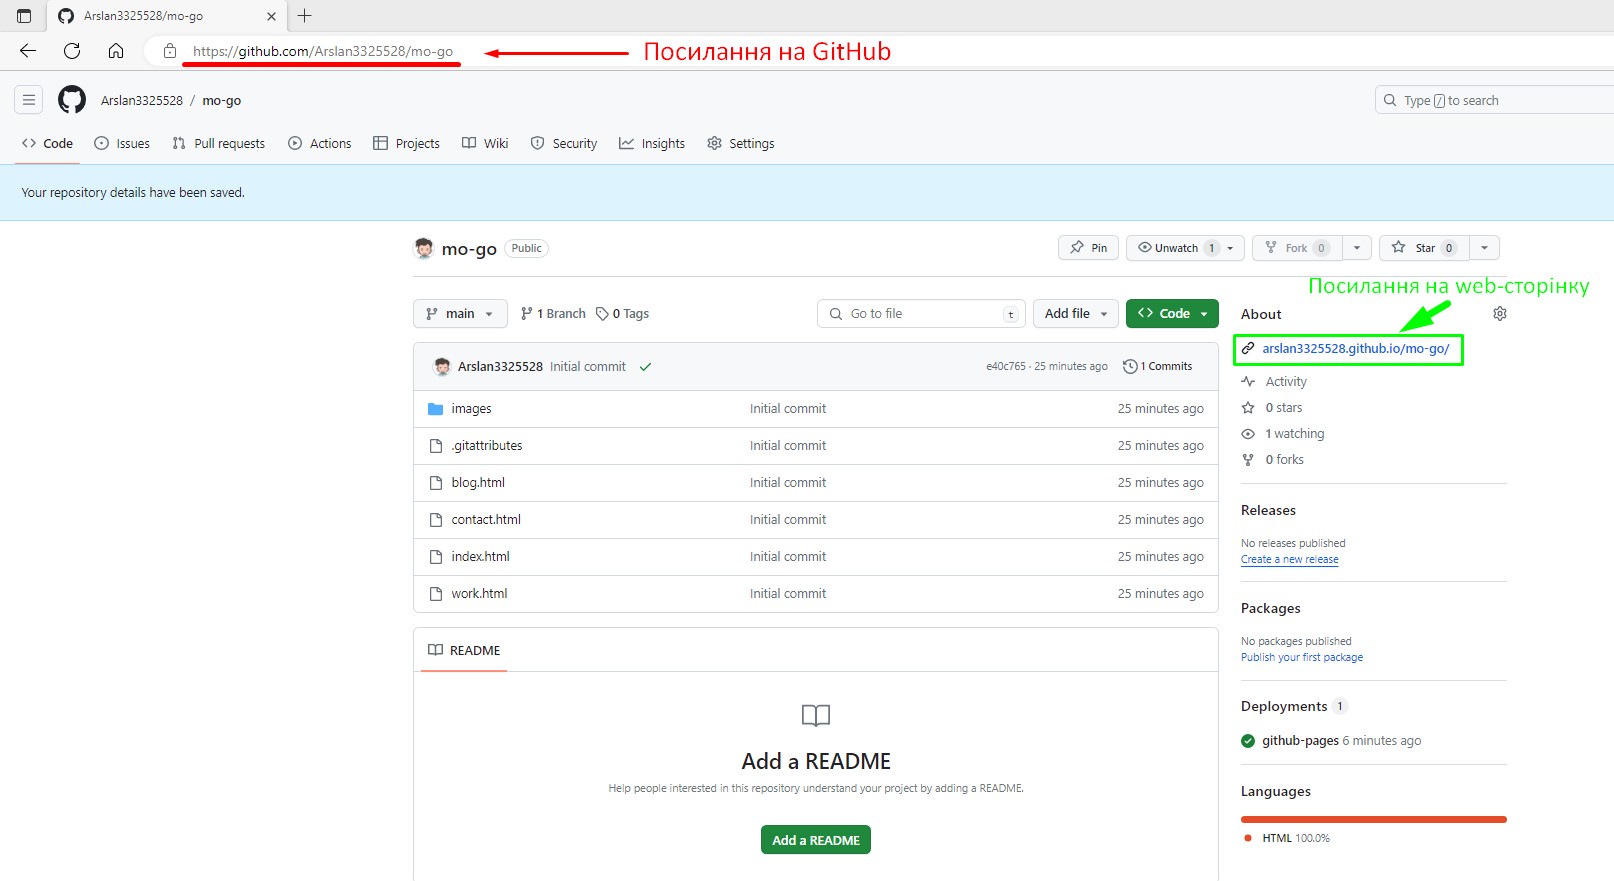Open the 1 Commits history link

[1158, 367]
